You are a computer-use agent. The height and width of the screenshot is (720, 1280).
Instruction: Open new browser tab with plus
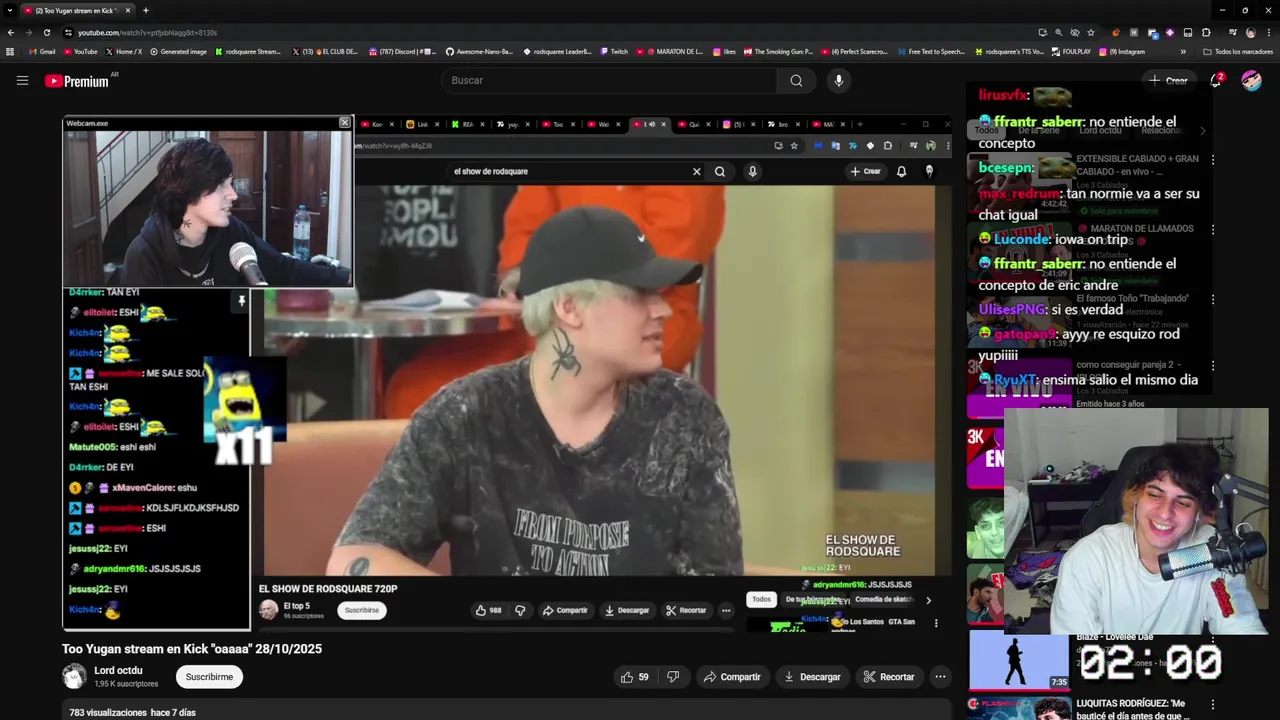coord(146,10)
